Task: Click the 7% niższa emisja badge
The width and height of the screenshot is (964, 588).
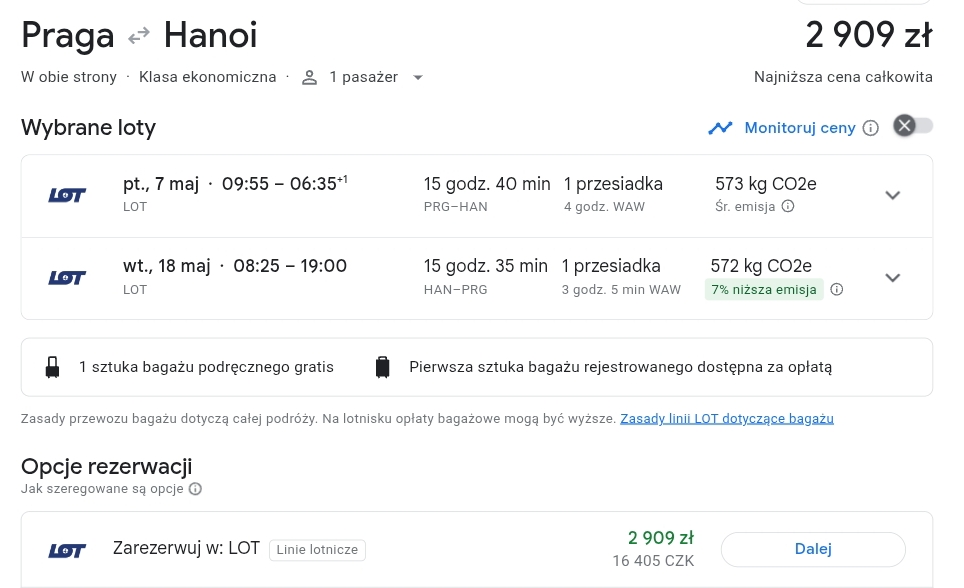Action: (764, 290)
